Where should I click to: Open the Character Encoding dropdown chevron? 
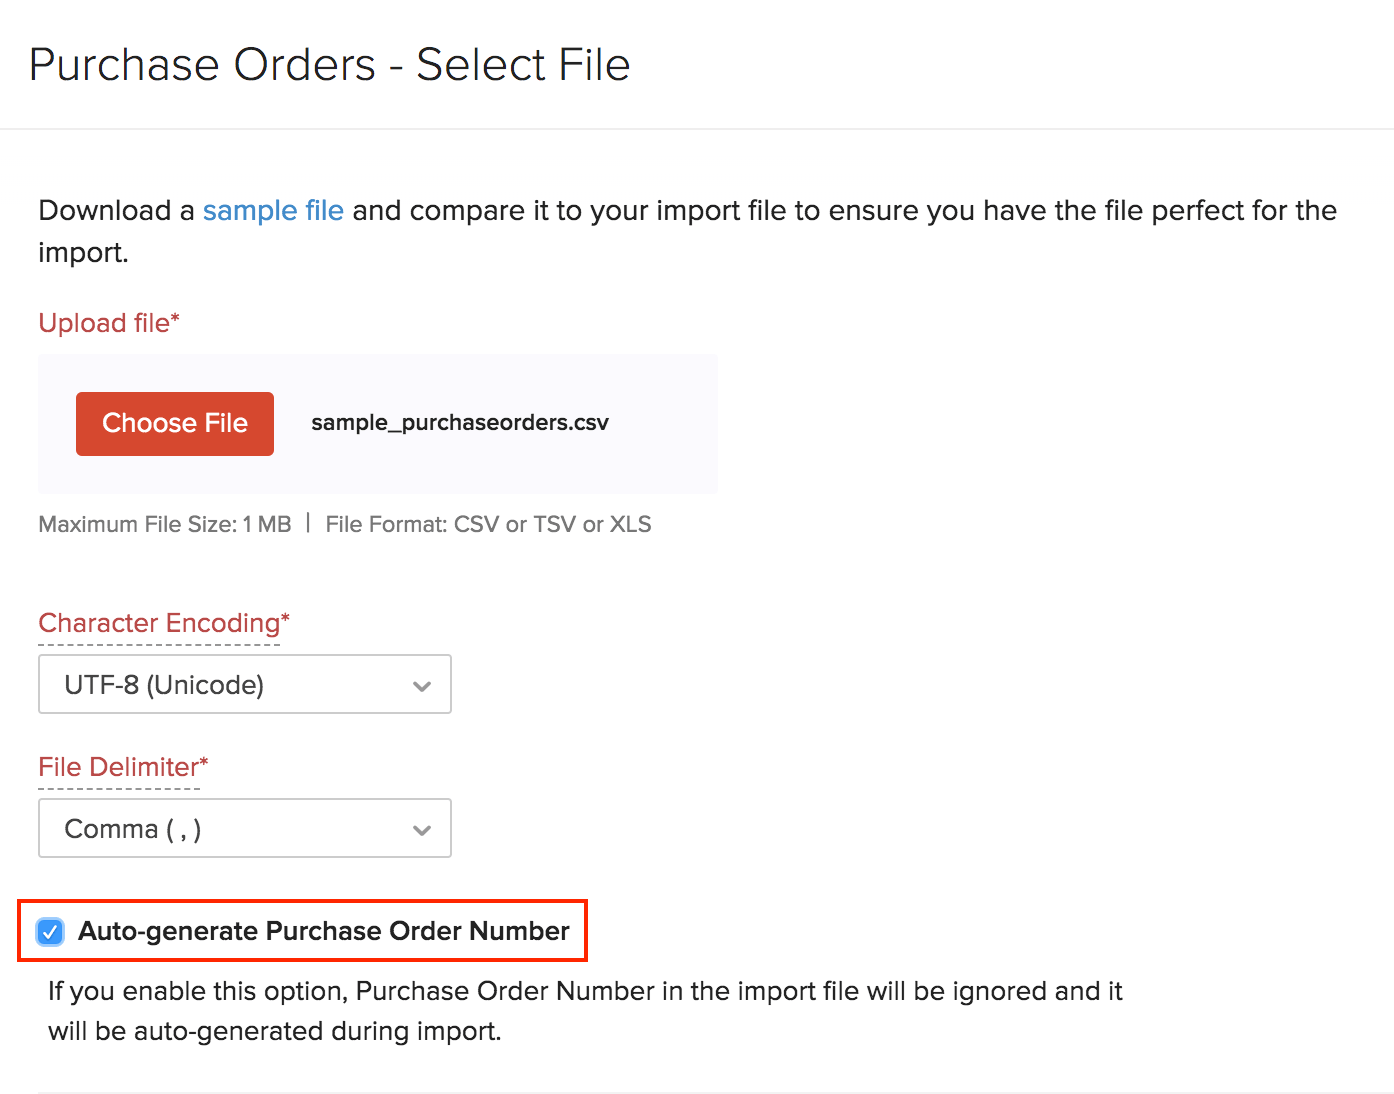421,684
